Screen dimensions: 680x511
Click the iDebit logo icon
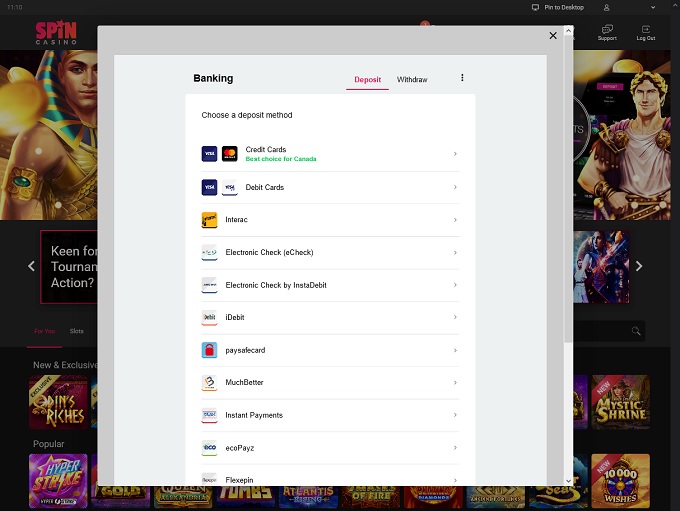[209, 318]
